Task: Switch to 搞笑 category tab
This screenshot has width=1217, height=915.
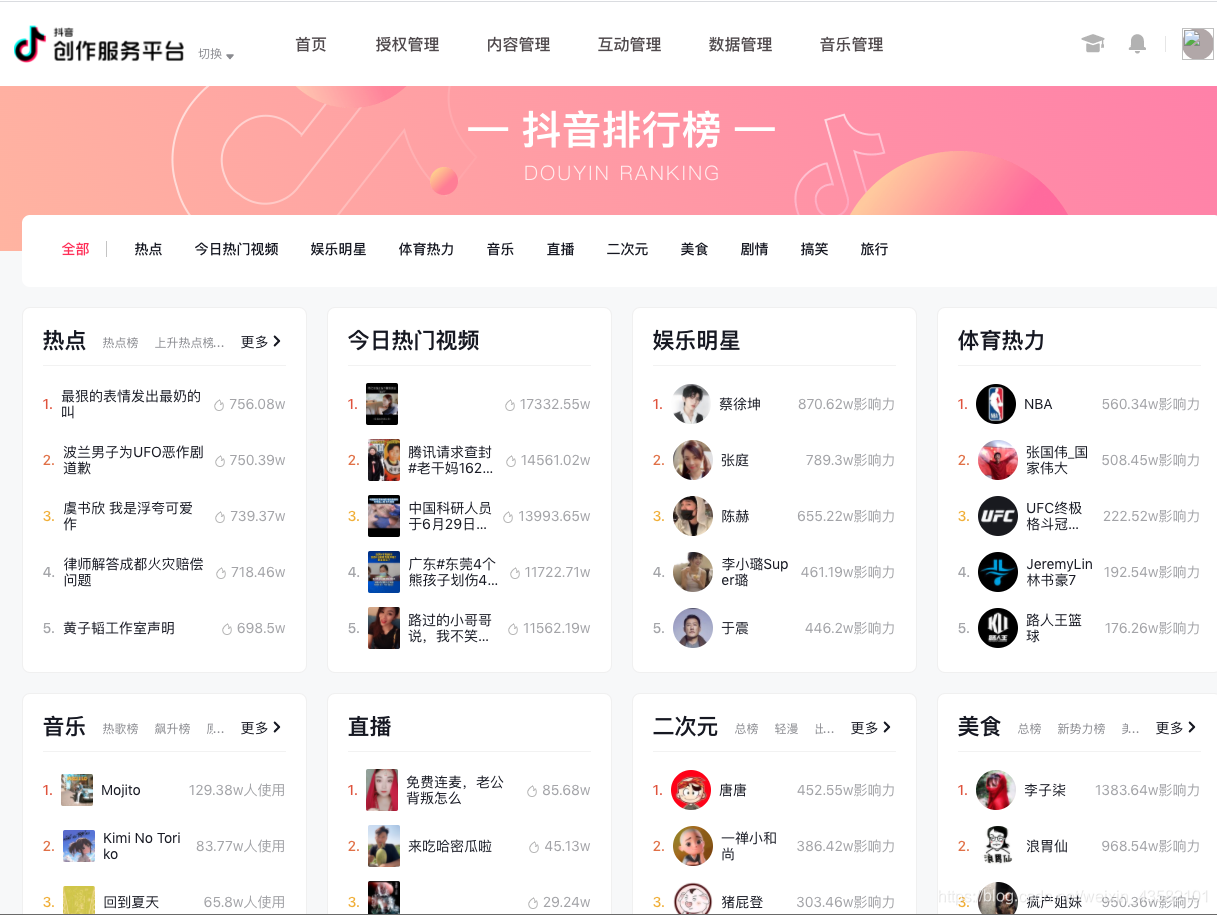Action: point(814,249)
